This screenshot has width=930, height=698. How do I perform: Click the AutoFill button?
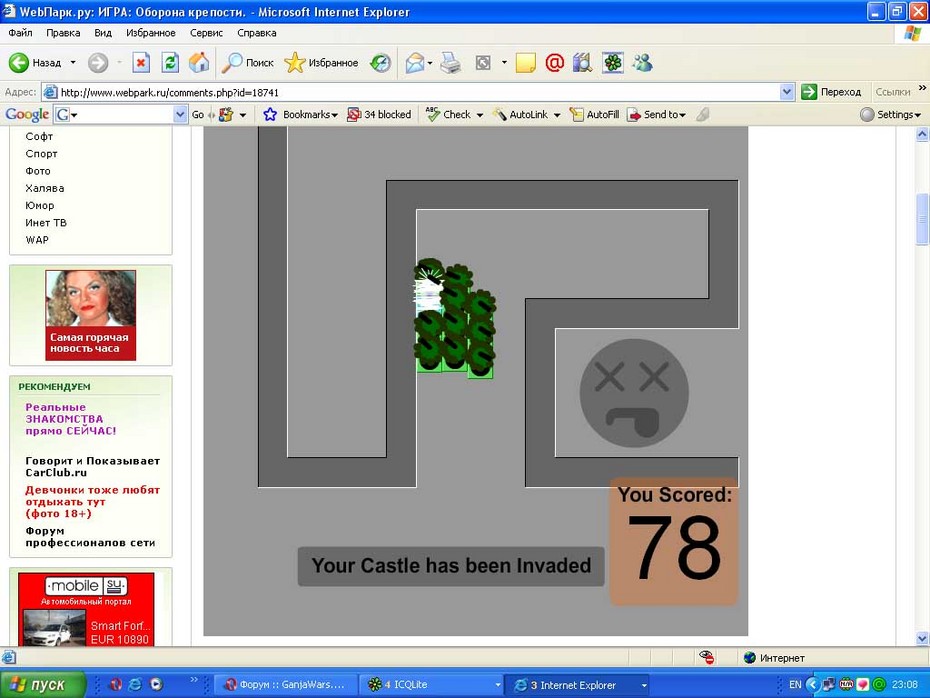[x=594, y=114]
